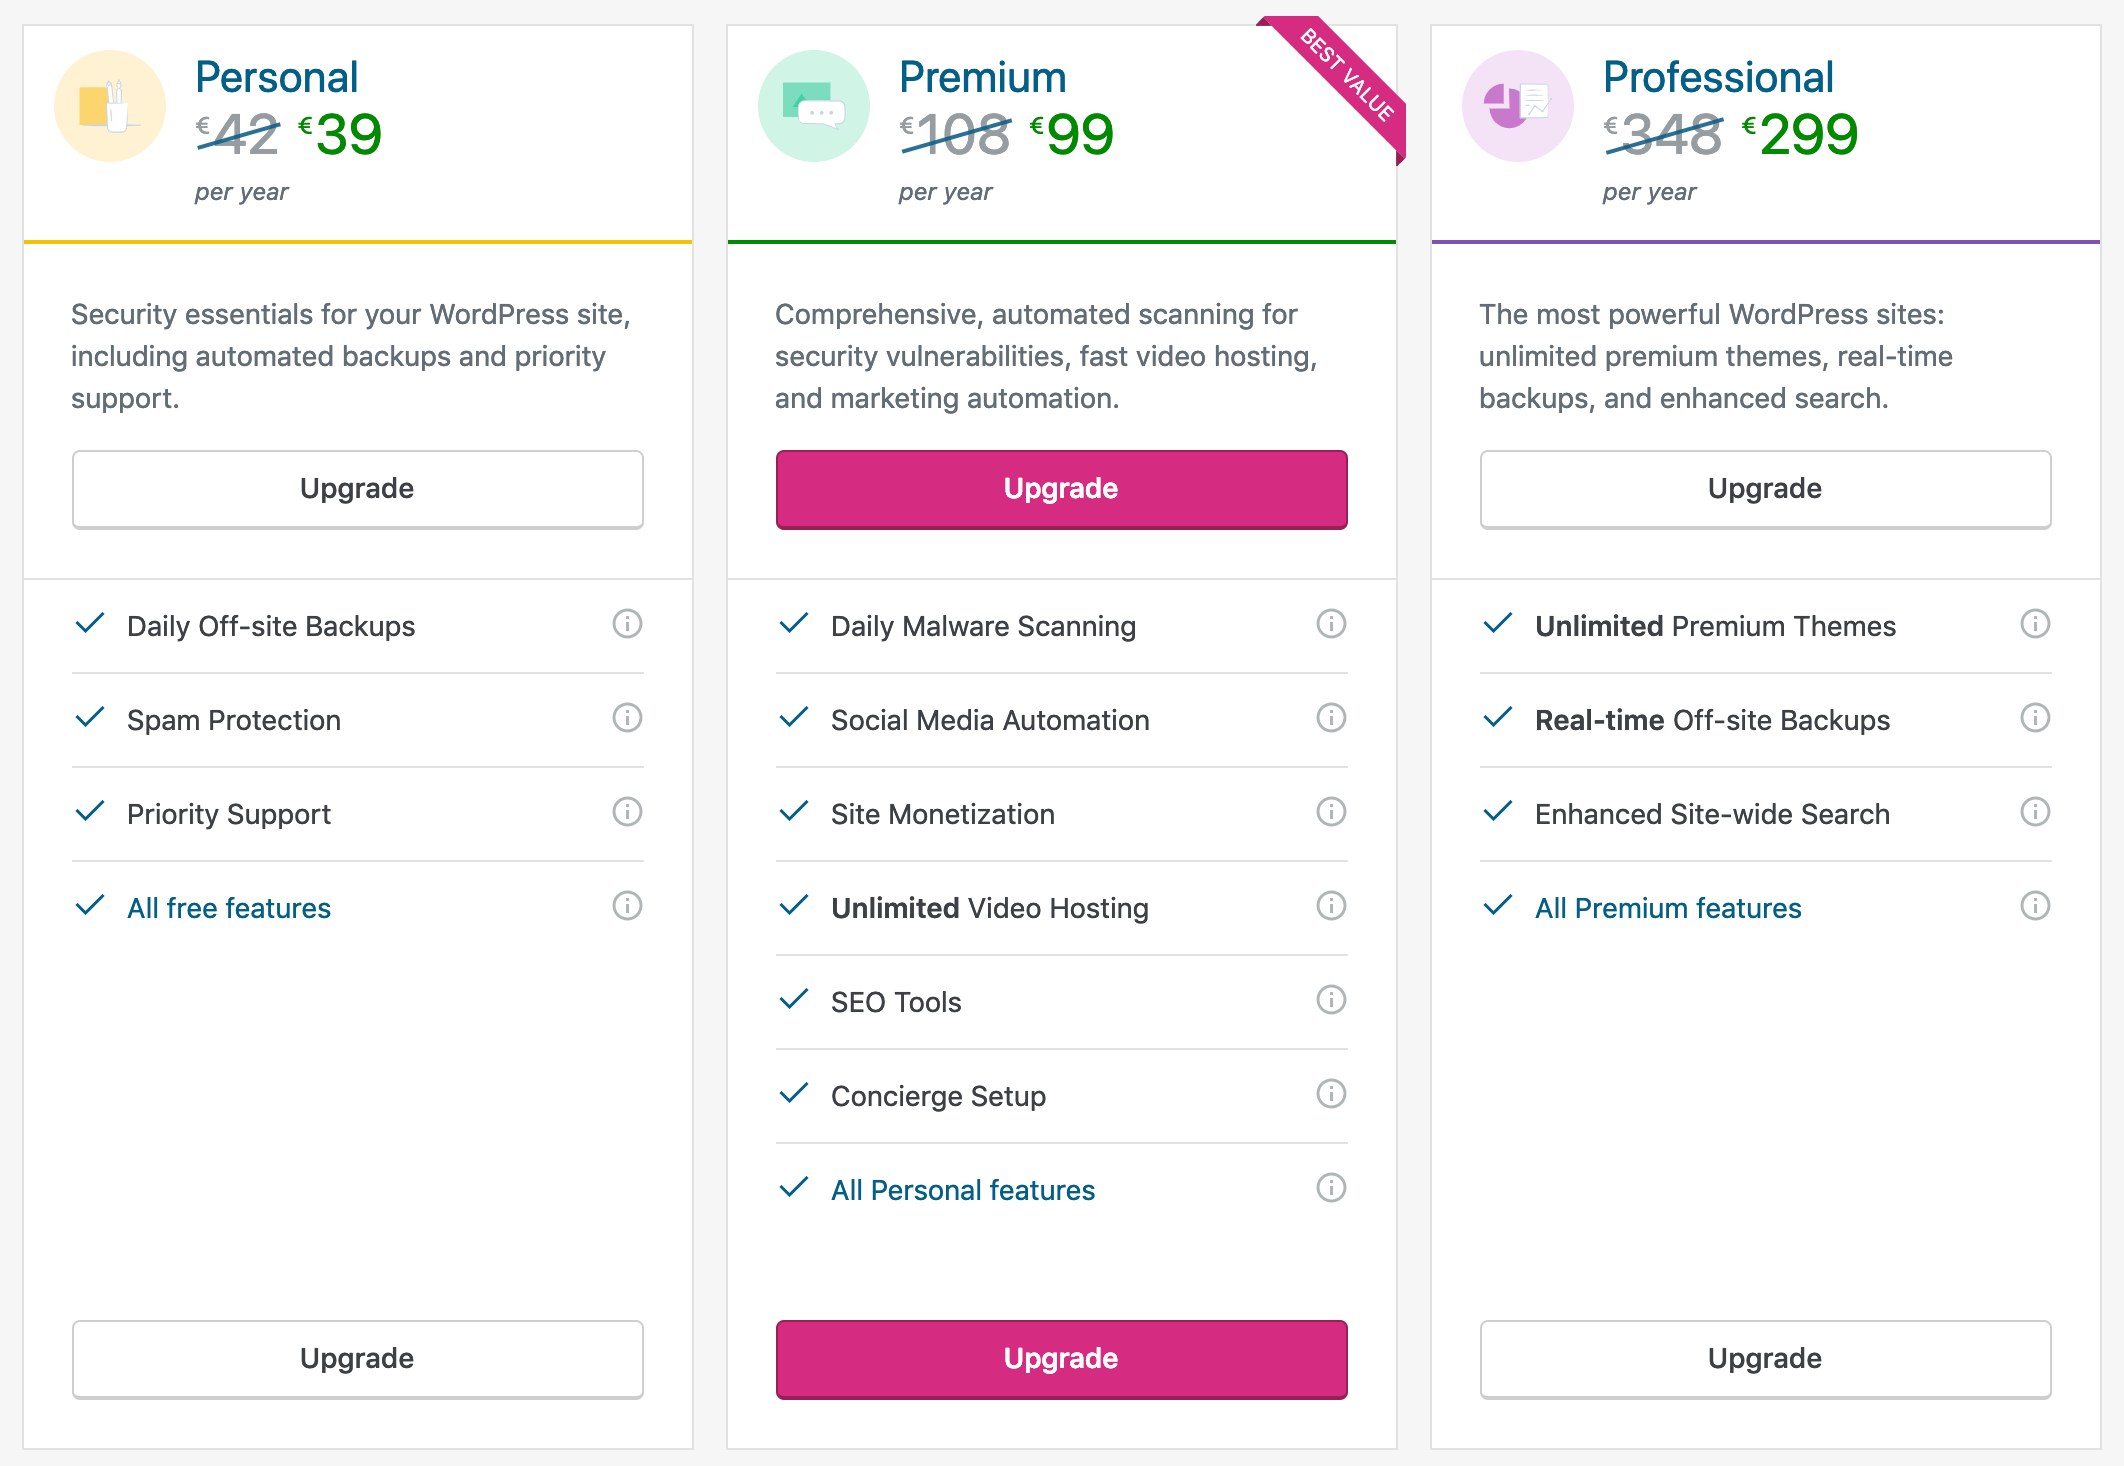Click the Professional plan pie chart icon

(1518, 106)
